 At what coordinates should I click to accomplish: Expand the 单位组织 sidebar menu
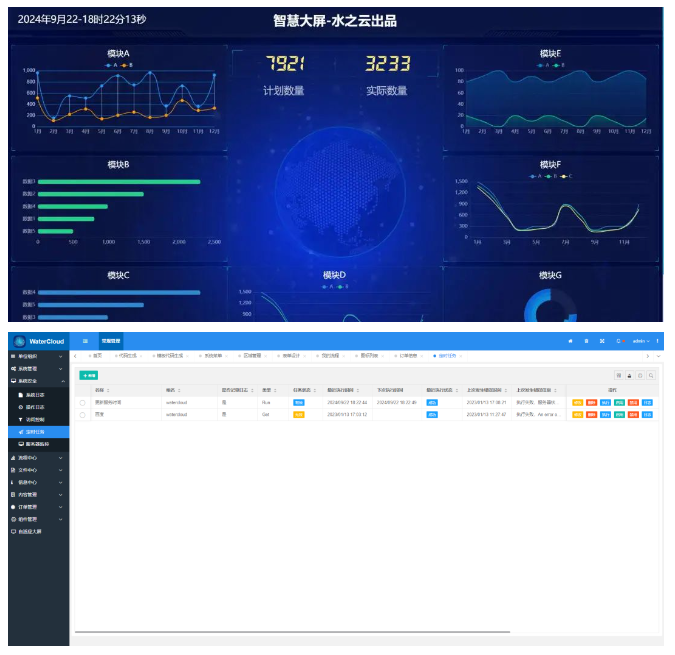[x=38, y=356]
